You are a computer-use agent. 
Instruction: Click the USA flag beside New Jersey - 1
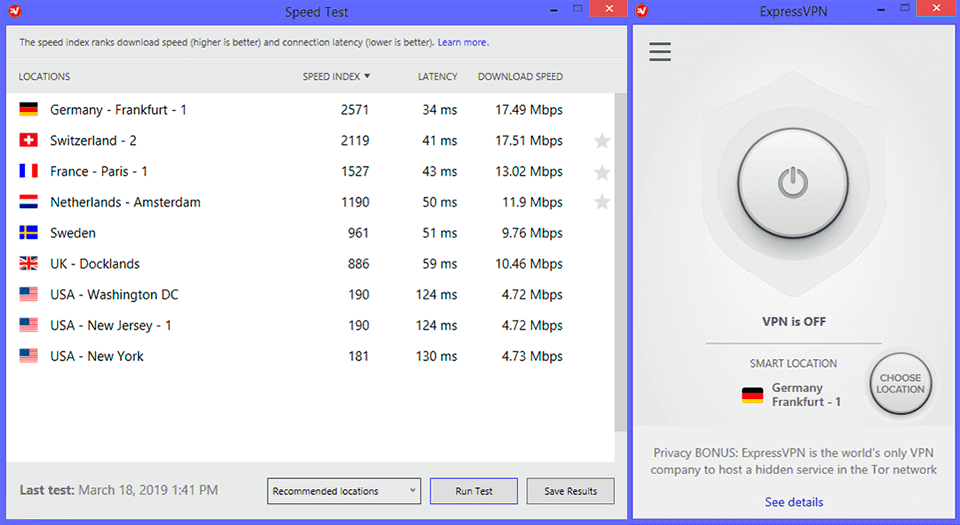[28, 325]
